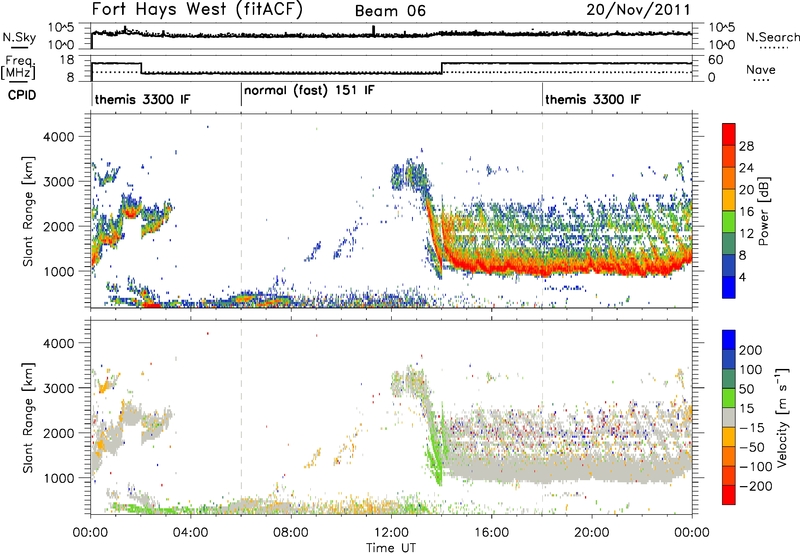
Task: Click the "N.Sky" legend label
Action: 19,37
